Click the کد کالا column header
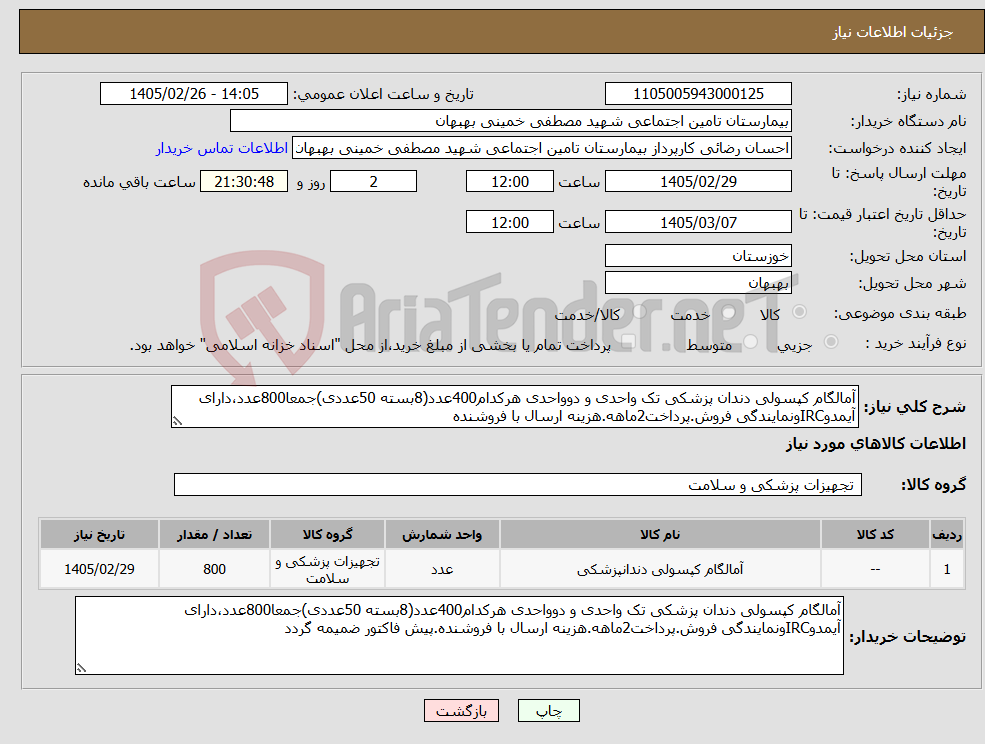 click(875, 534)
